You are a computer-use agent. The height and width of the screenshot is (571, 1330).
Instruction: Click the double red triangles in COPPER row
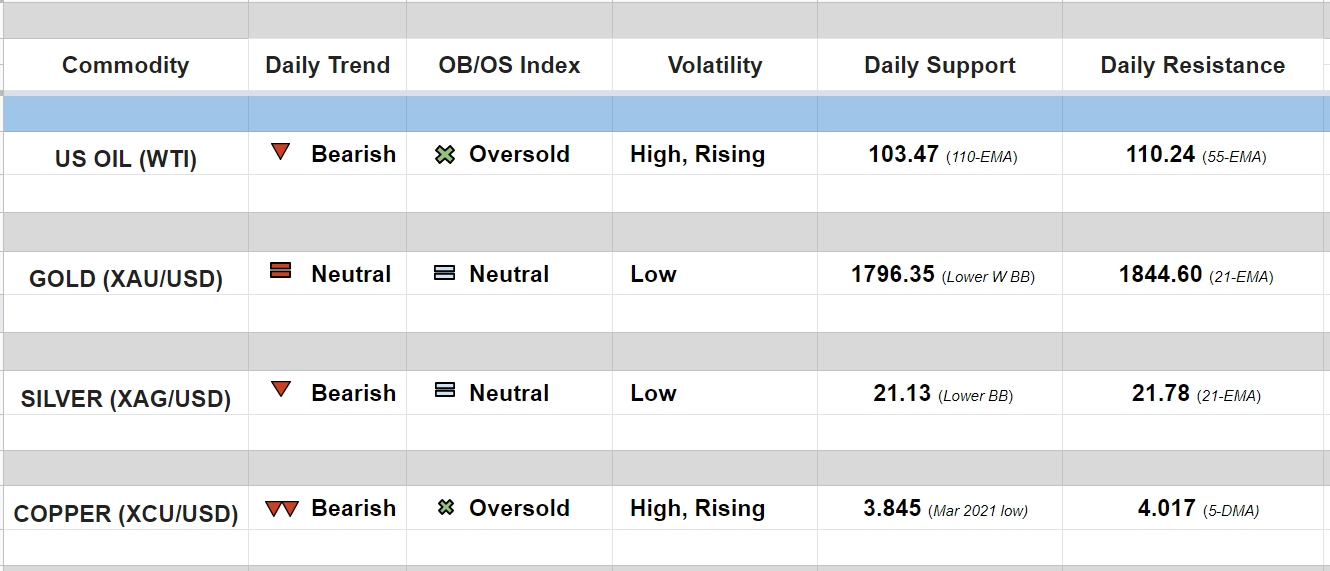(x=282, y=509)
